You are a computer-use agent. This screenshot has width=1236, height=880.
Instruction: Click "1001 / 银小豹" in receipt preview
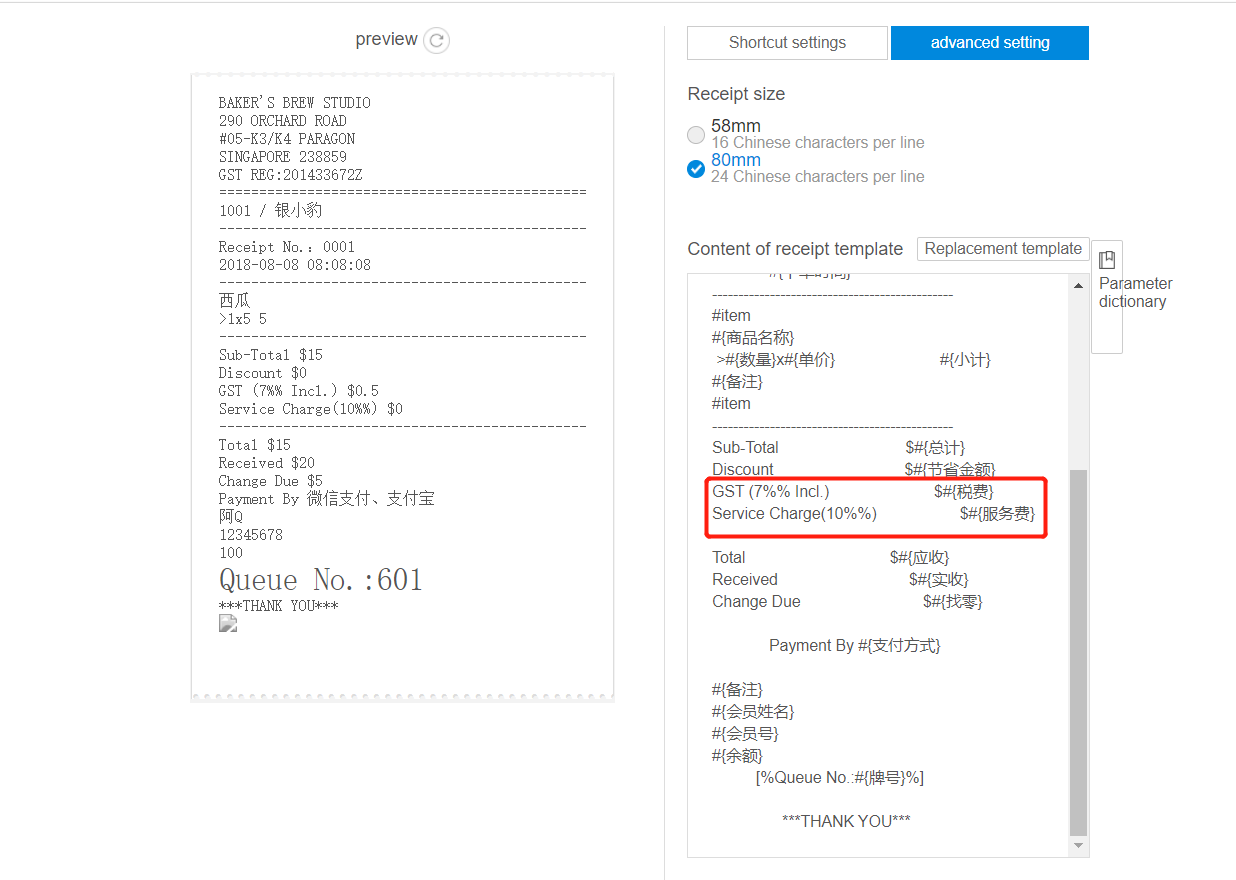point(271,211)
